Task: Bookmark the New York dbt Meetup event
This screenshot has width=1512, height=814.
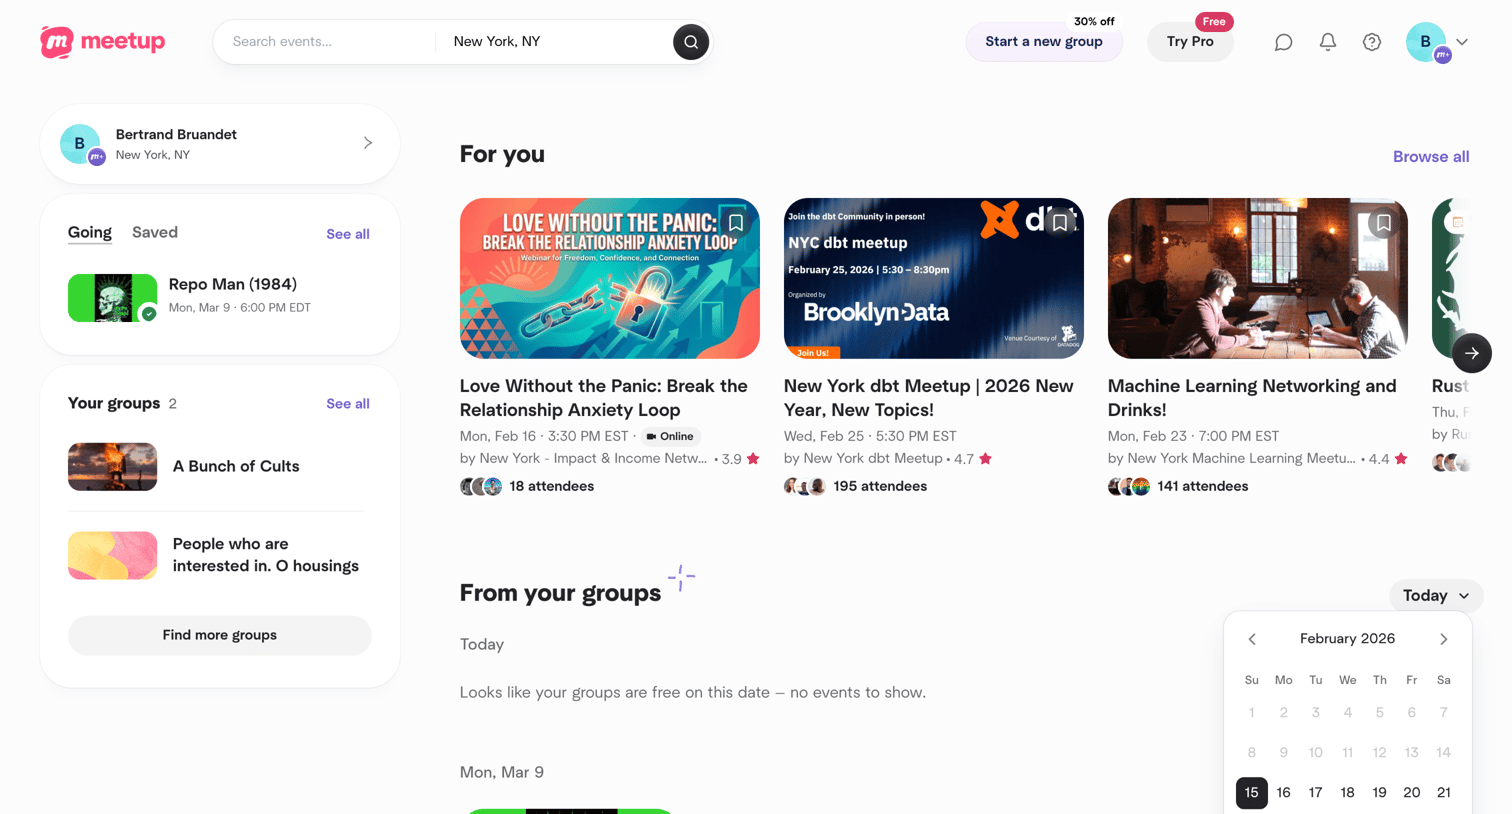Action: click(1059, 223)
